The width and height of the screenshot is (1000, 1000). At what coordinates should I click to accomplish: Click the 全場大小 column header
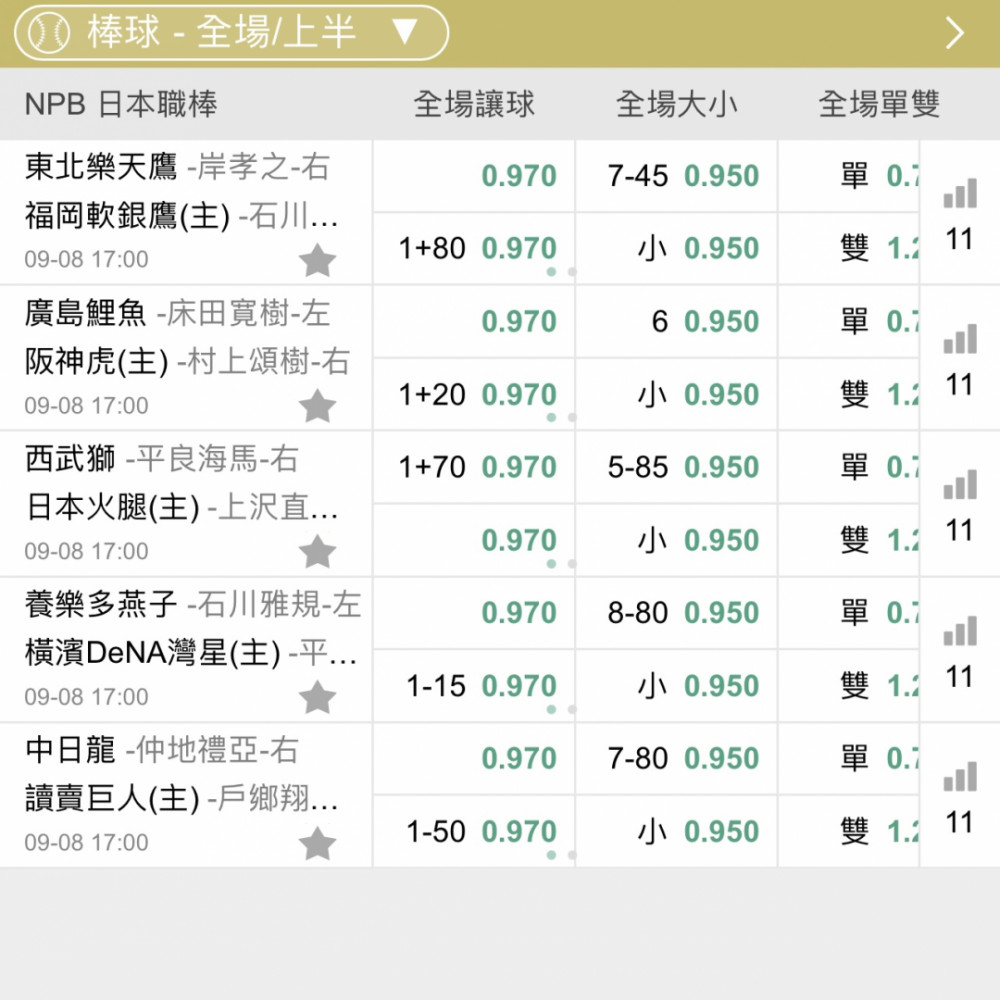676,104
